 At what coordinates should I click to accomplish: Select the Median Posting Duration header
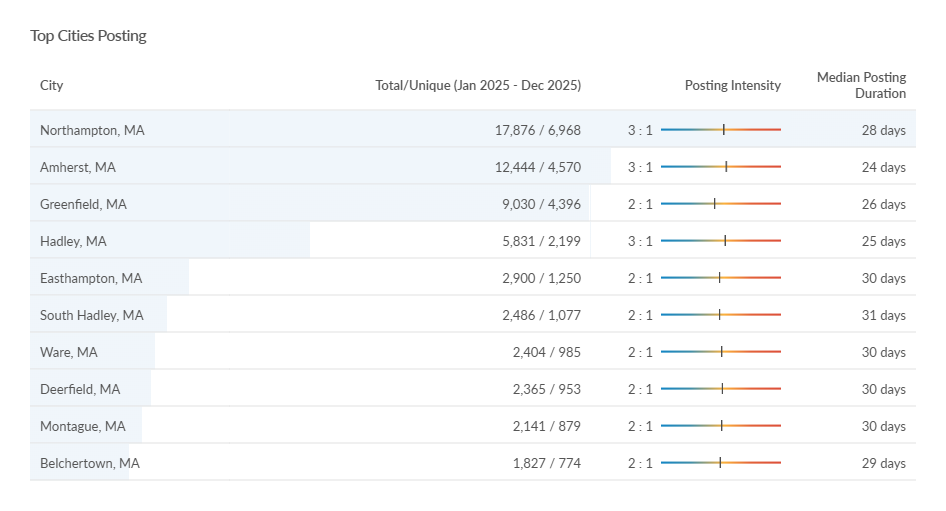coord(861,85)
